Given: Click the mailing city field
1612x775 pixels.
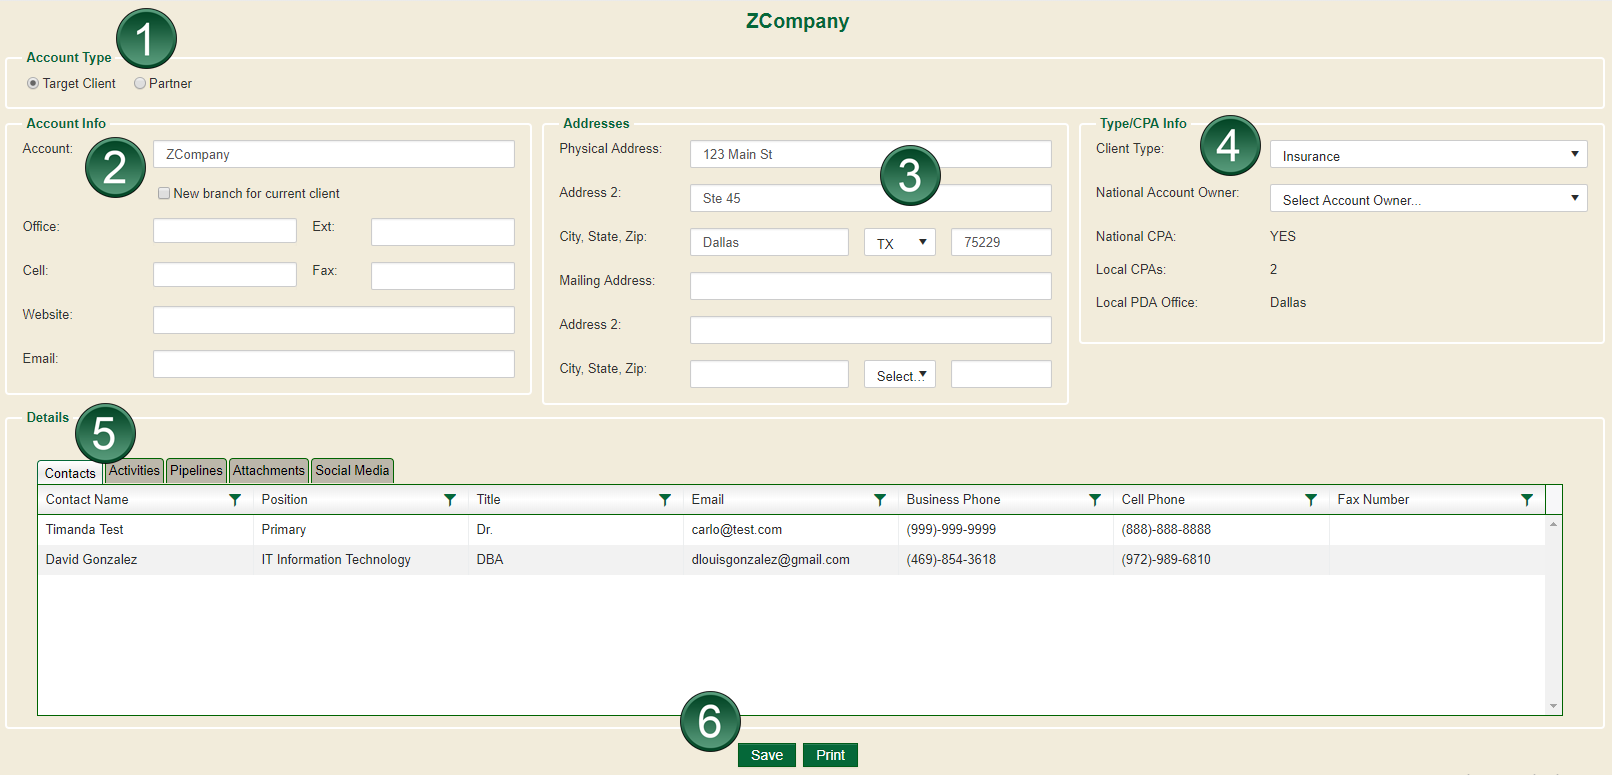Looking at the screenshot, I should (x=769, y=374).
